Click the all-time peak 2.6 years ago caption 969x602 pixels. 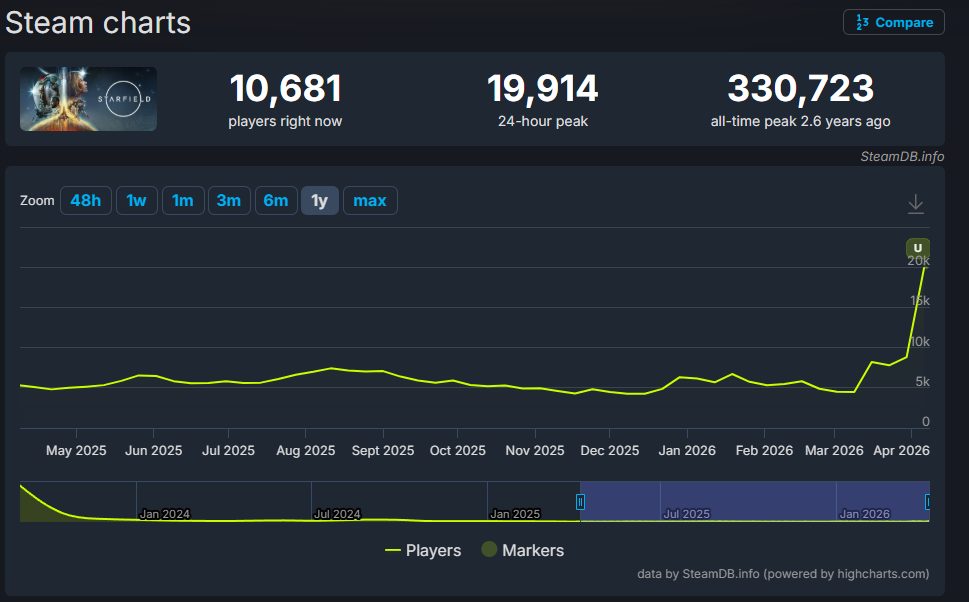(801, 121)
